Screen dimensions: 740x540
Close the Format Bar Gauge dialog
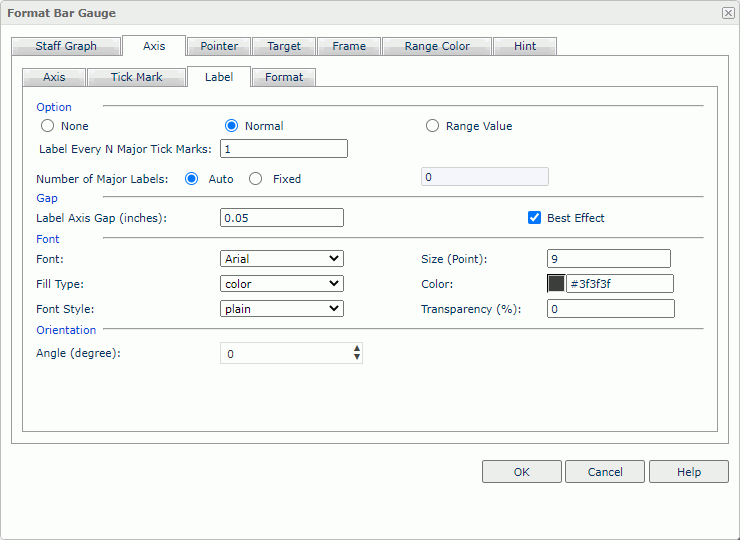727,13
